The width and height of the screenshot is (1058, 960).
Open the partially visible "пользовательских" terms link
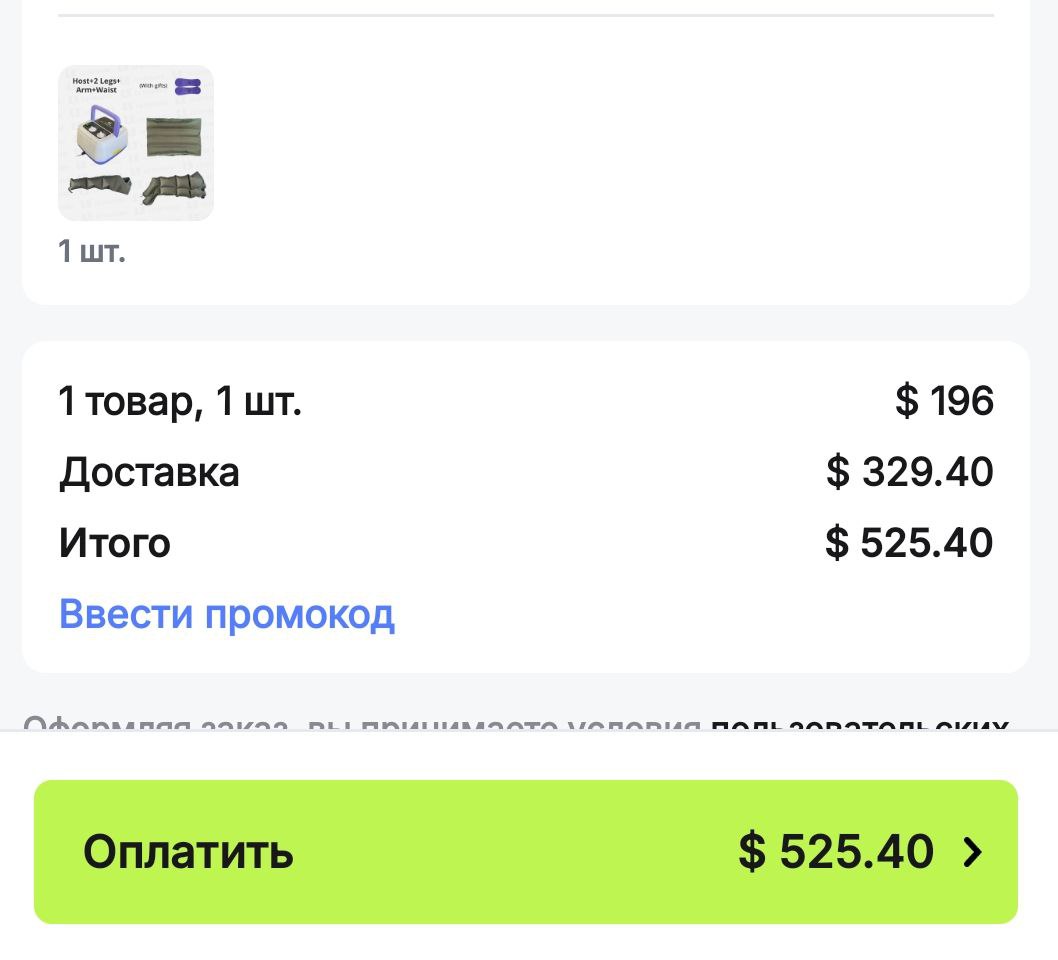860,724
